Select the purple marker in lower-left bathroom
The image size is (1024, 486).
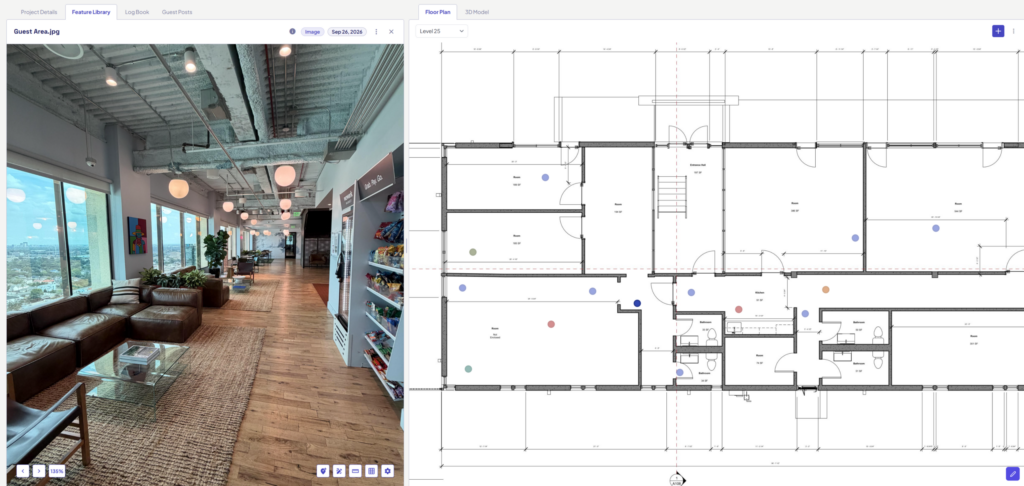[679, 372]
